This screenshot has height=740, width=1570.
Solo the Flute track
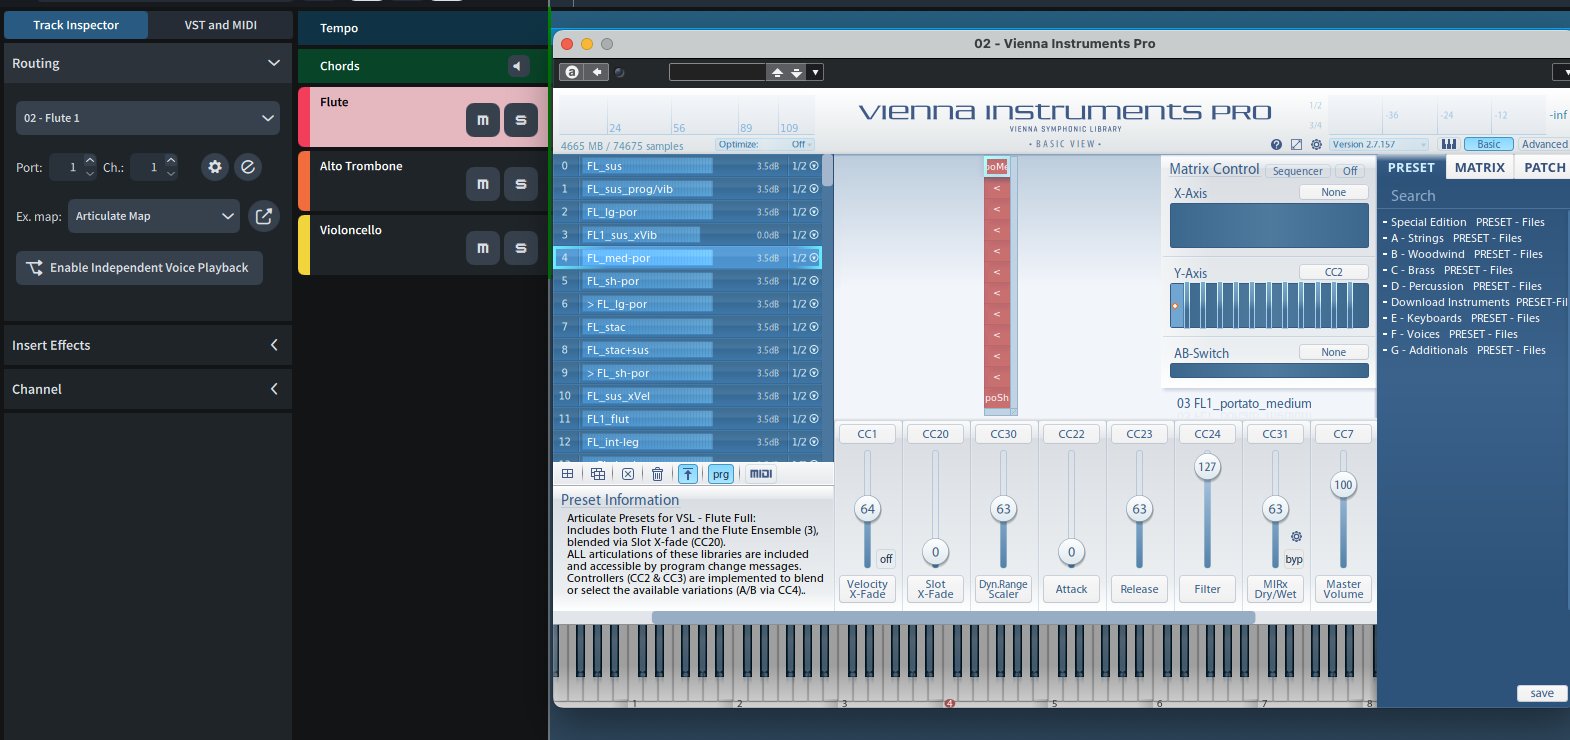point(521,120)
